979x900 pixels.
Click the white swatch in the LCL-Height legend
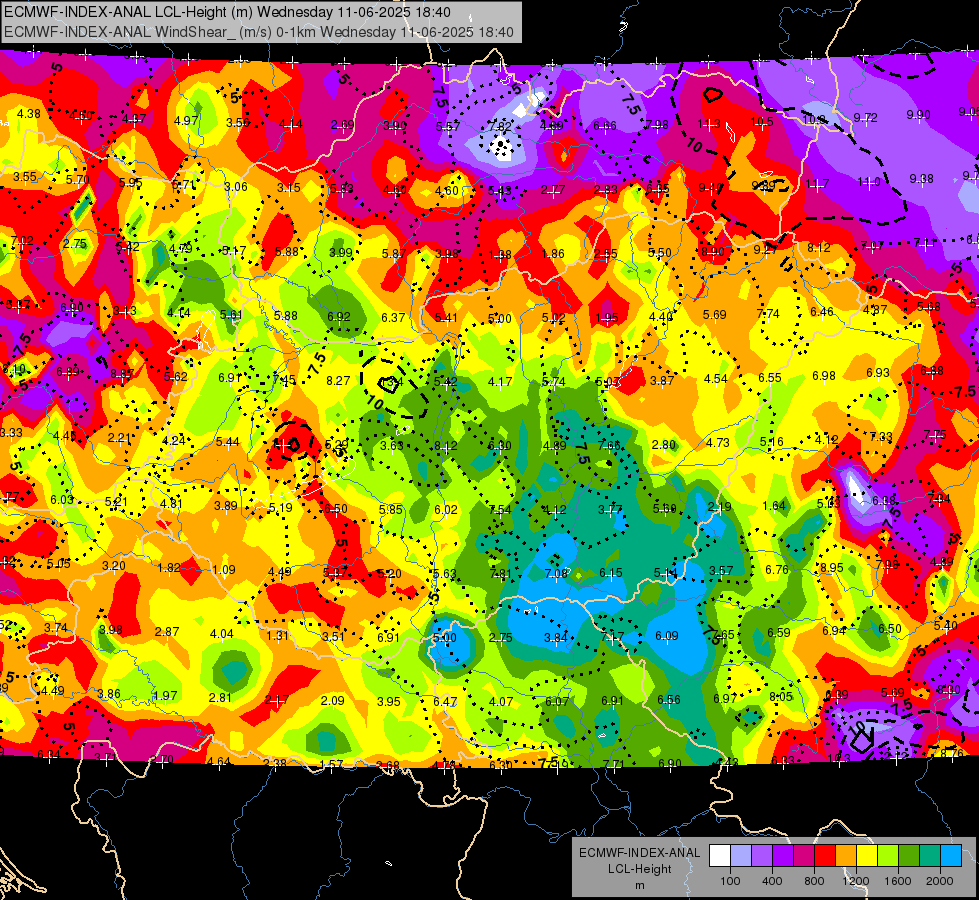[720, 856]
